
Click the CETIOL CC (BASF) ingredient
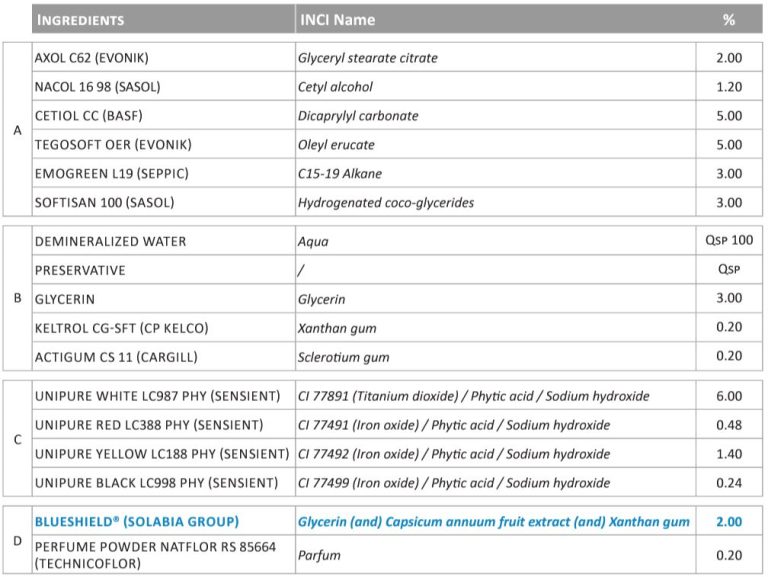88,116
